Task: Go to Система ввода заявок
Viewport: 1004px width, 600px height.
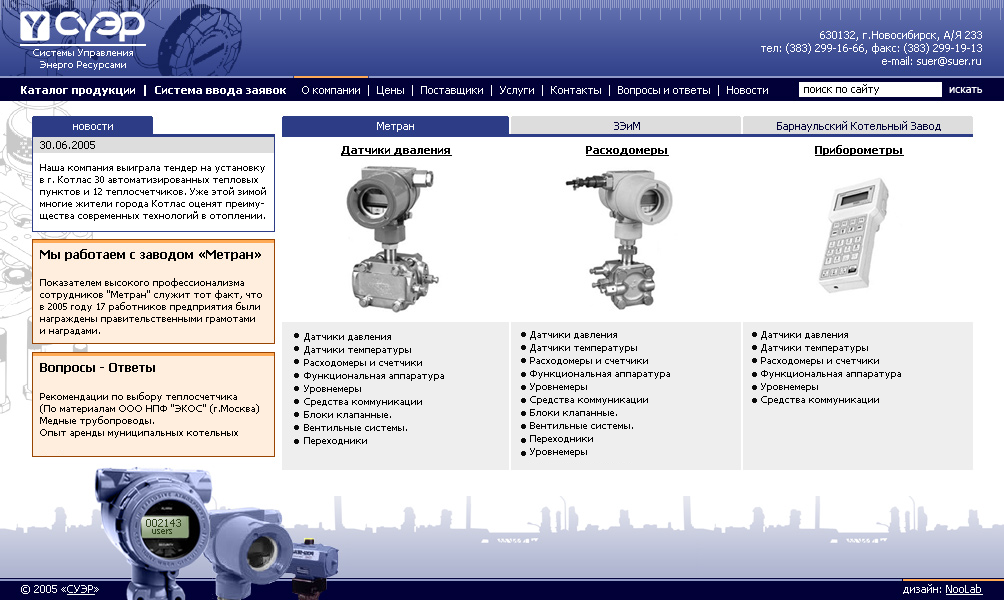Action: coord(220,90)
